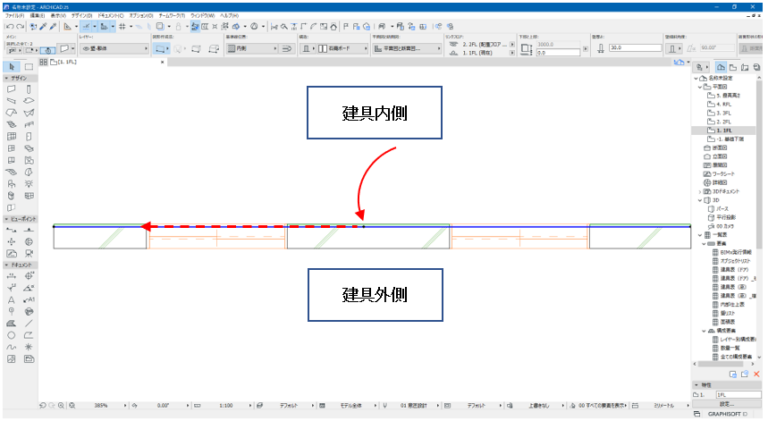This screenshot has height=421, width=768.
Task: Select the Dimension tool in toolbox
Action: [x=11, y=276]
